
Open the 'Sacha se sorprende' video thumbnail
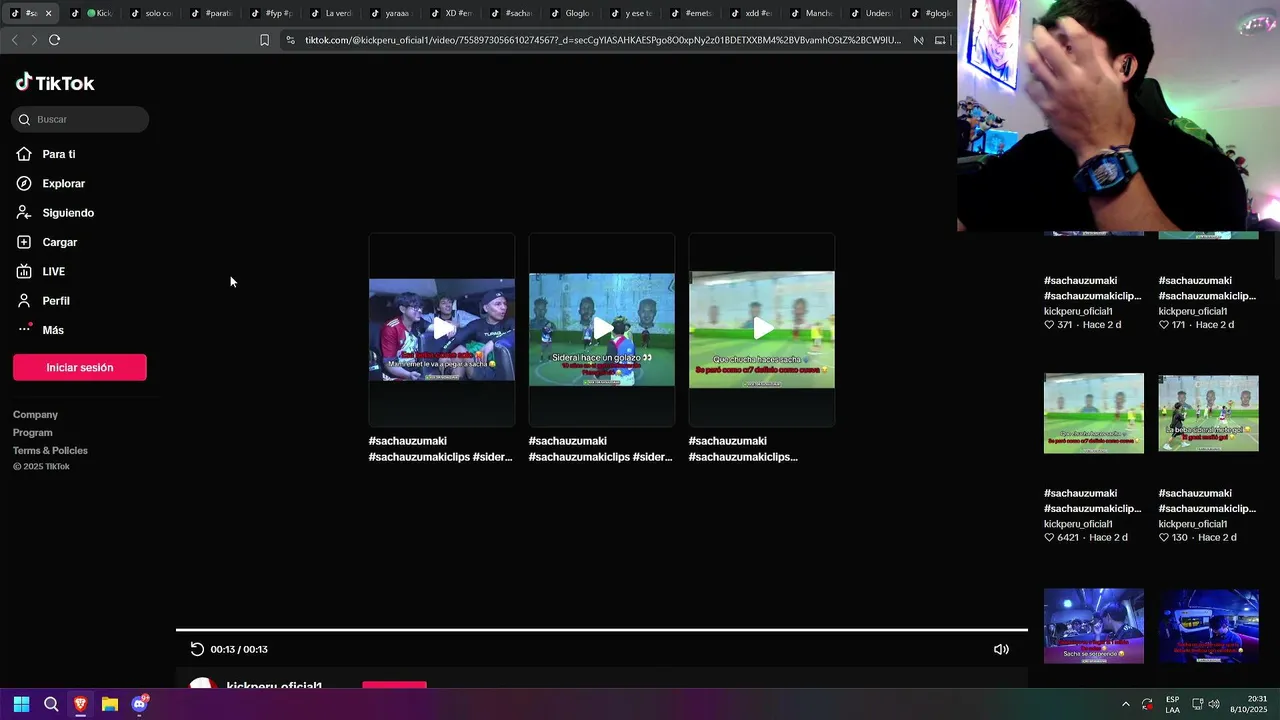click(1094, 626)
